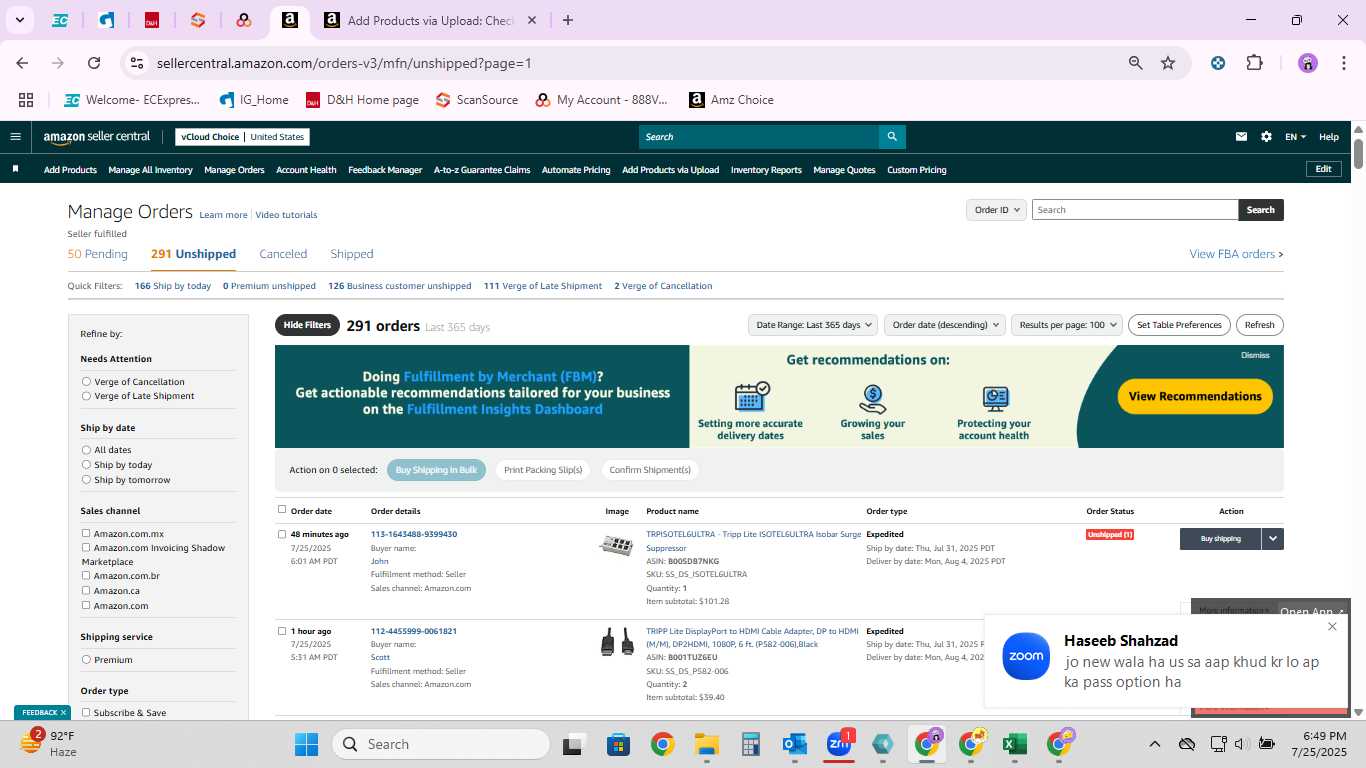Open the vCloud Choice account switcher
Viewport: 1366px width, 768px height.
click(242, 137)
